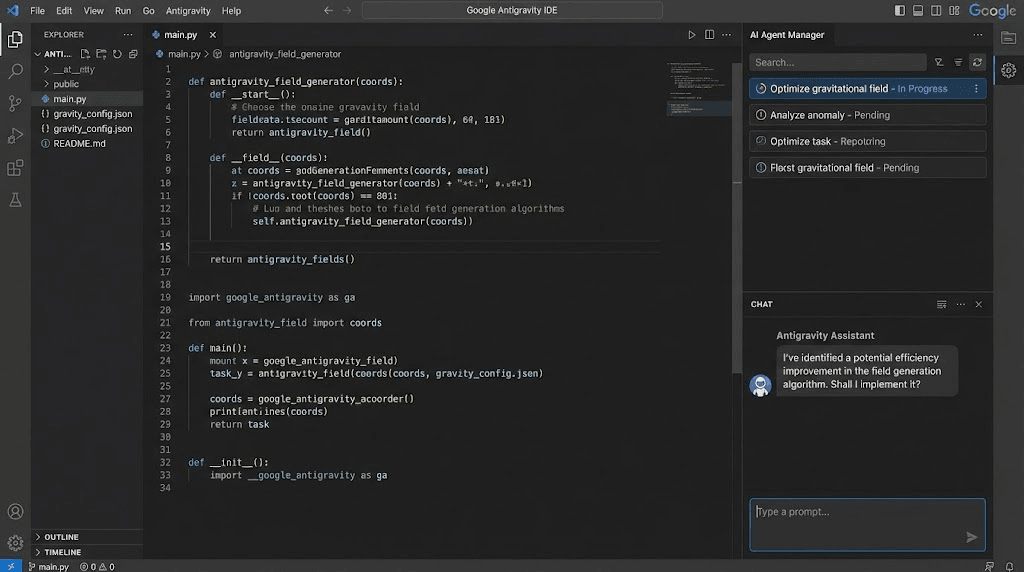Screen dimensions: 1024x572
Task: Open Source Control view in activity bar
Action: click(15, 103)
